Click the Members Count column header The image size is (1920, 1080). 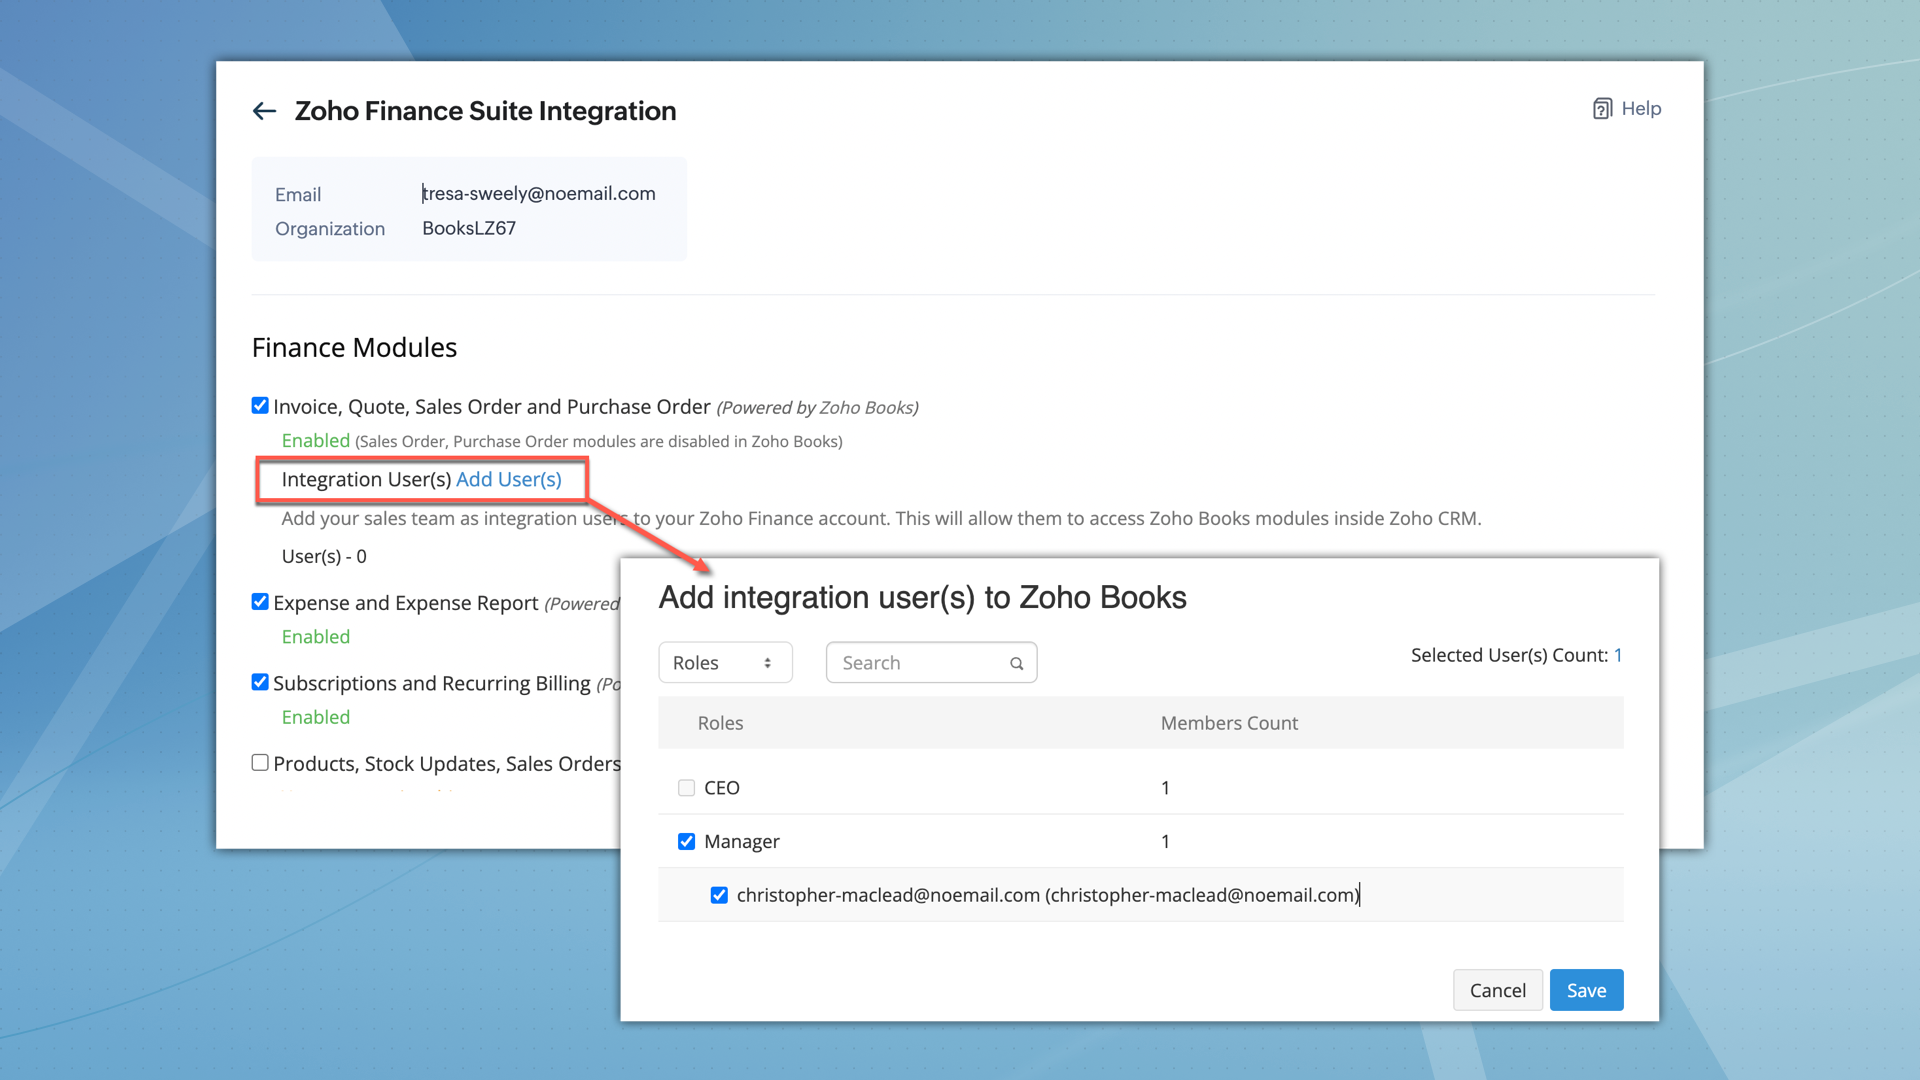coord(1229,723)
